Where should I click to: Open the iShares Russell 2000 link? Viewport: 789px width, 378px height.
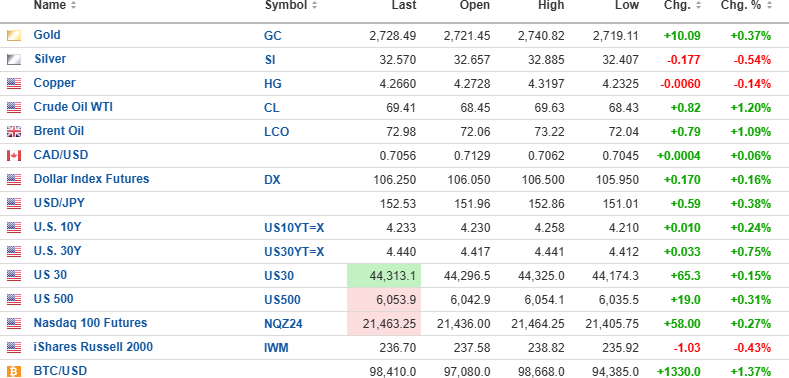pyautogui.click(x=93, y=347)
